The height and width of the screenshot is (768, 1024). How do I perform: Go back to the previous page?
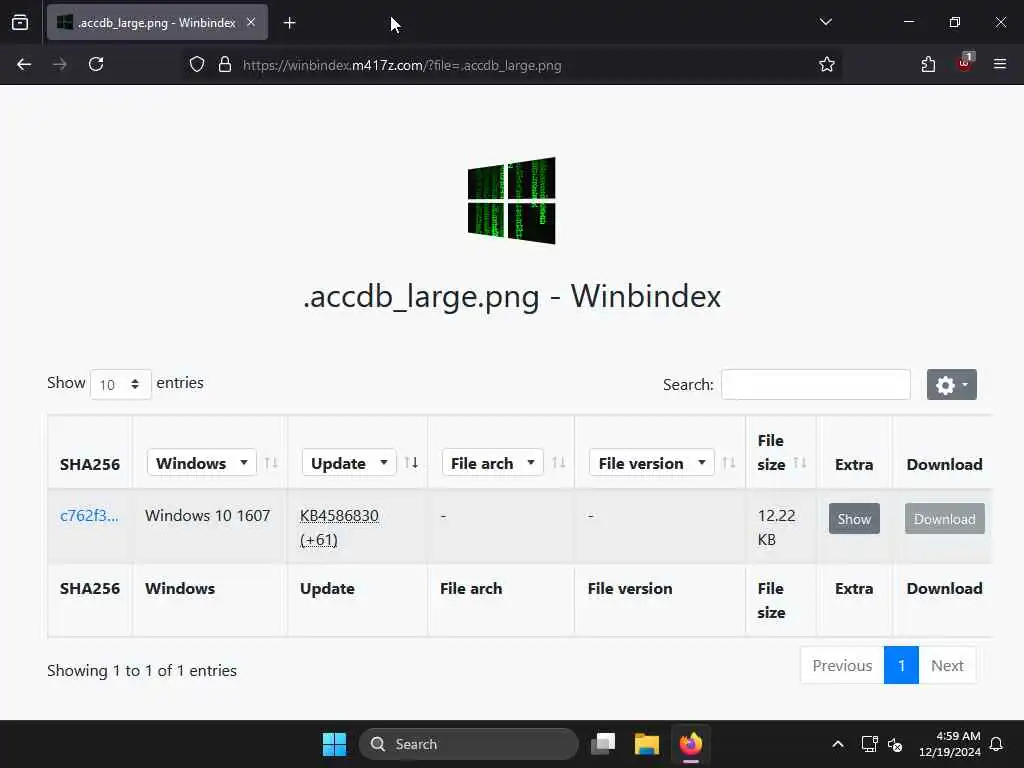[x=24, y=64]
